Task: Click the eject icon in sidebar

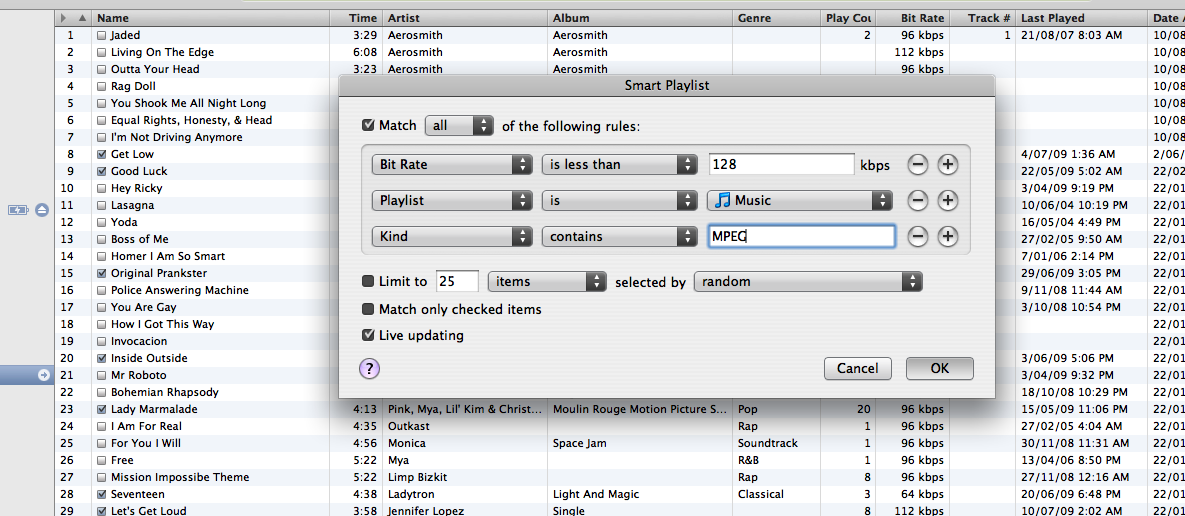Action: pyautogui.click(x=42, y=209)
